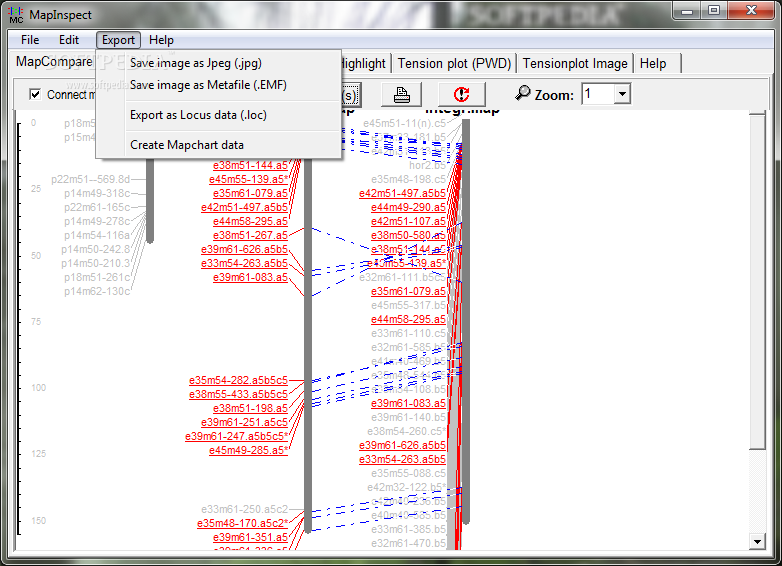782x566 pixels.
Task: Click marker e35m61-079.a5 on middle map
Action: 250,193
